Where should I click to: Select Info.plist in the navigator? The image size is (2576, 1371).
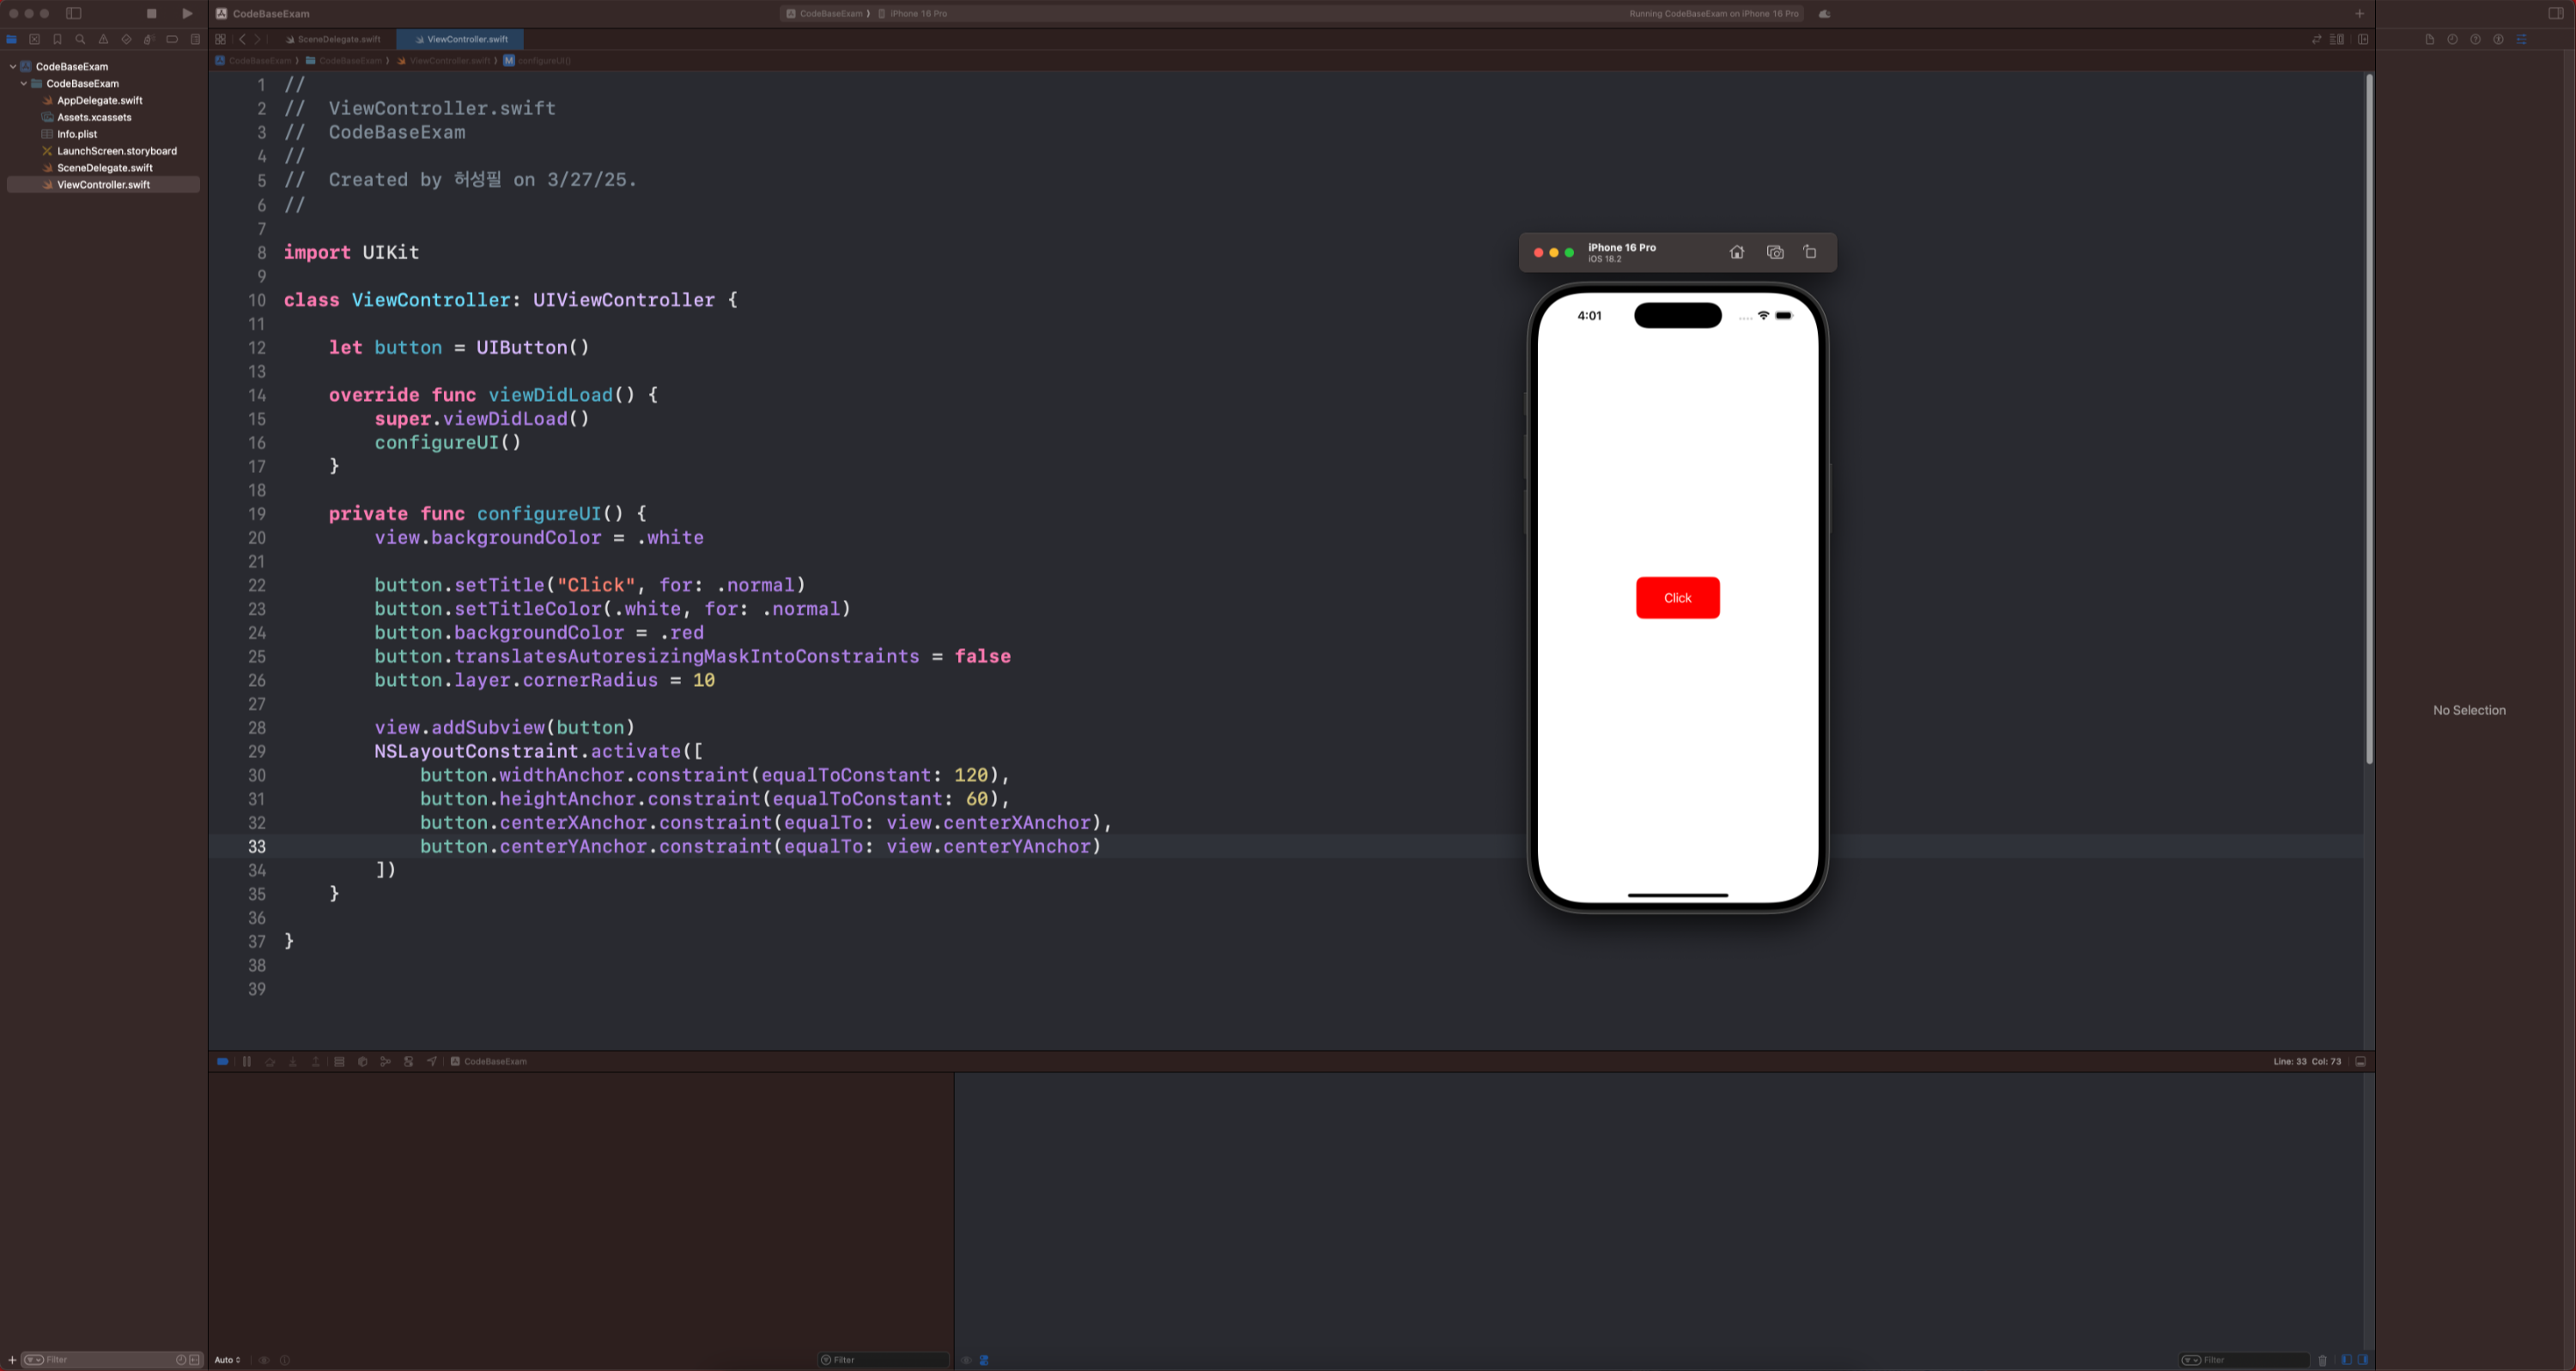77,134
